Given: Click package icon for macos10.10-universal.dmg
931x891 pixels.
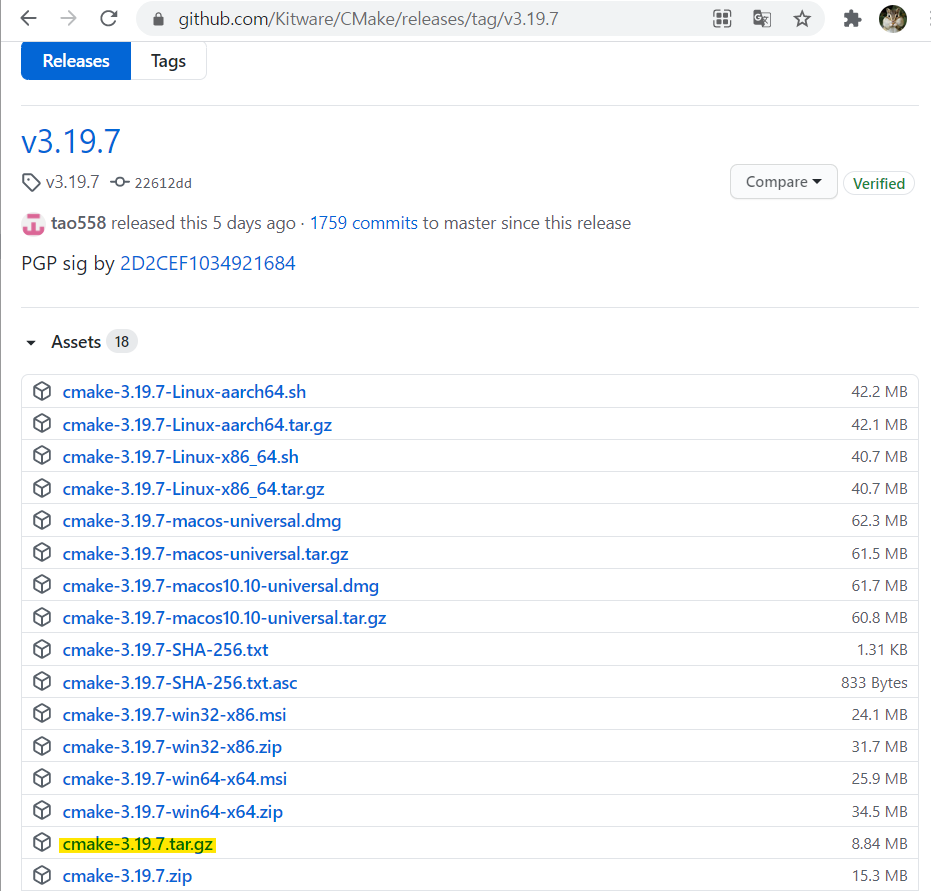Looking at the screenshot, I should point(42,584).
